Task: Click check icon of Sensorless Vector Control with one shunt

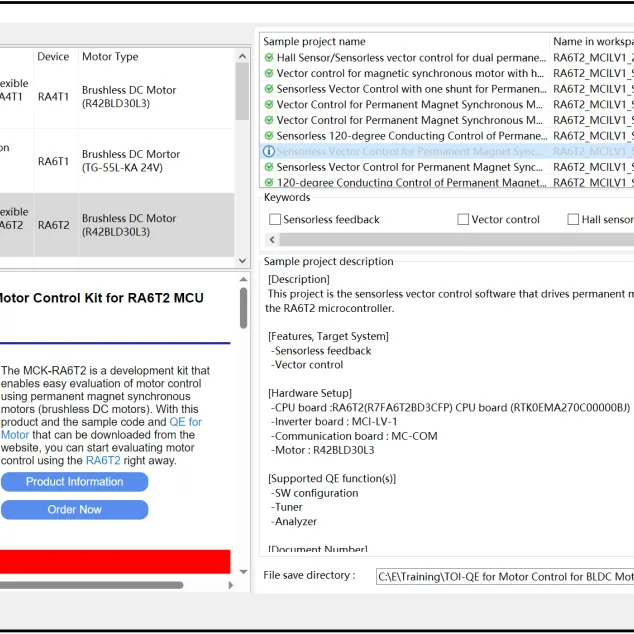Action: [268, 89]
